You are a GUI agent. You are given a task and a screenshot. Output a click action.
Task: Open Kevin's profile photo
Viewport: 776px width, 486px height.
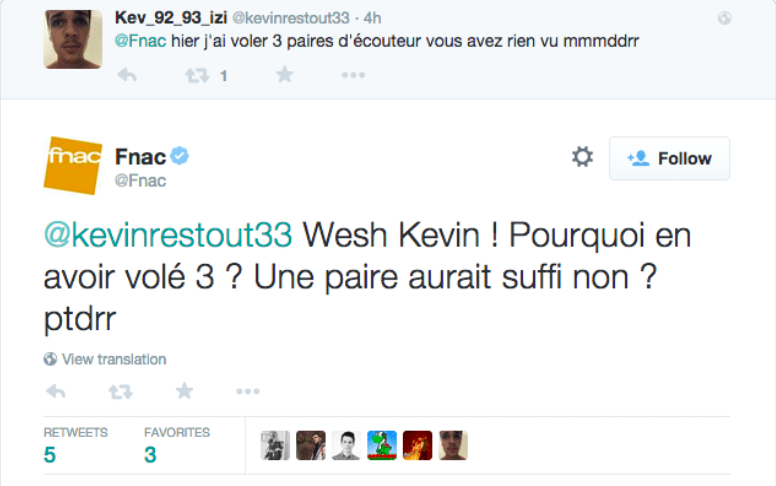click(73, 39)
